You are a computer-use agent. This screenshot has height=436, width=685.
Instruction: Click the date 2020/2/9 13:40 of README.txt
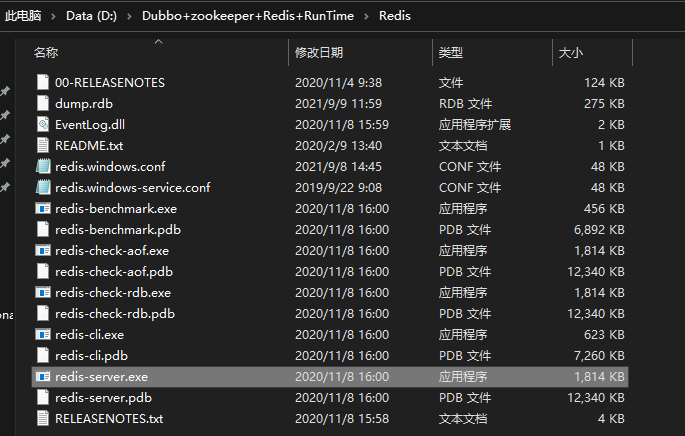(x=339, y=145)
